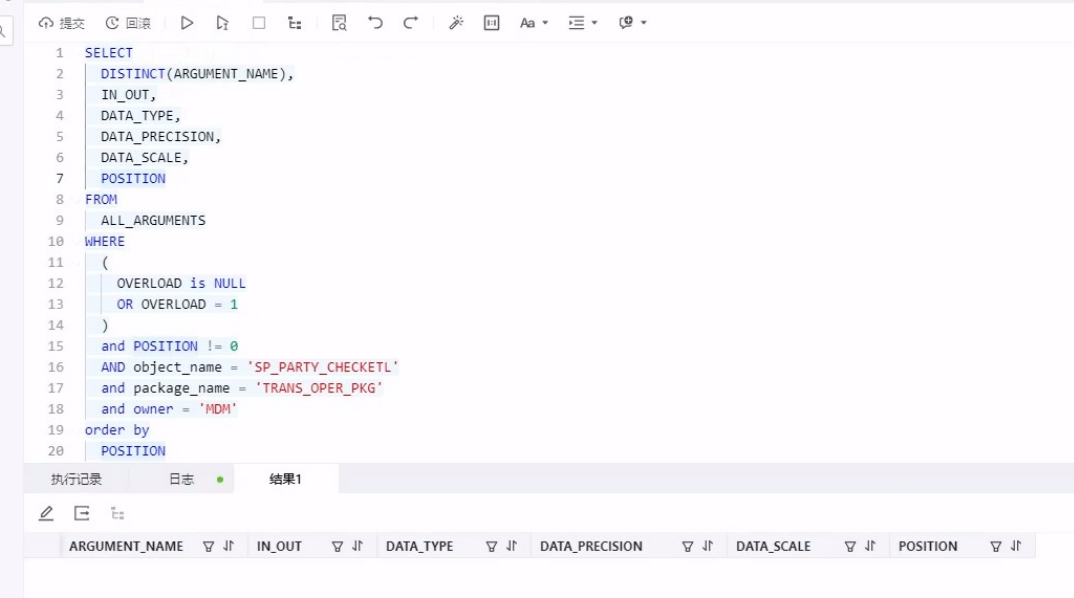Open the Aa text case dropdown
Viewport: 1074px width, 598px height.
point(534,23)
